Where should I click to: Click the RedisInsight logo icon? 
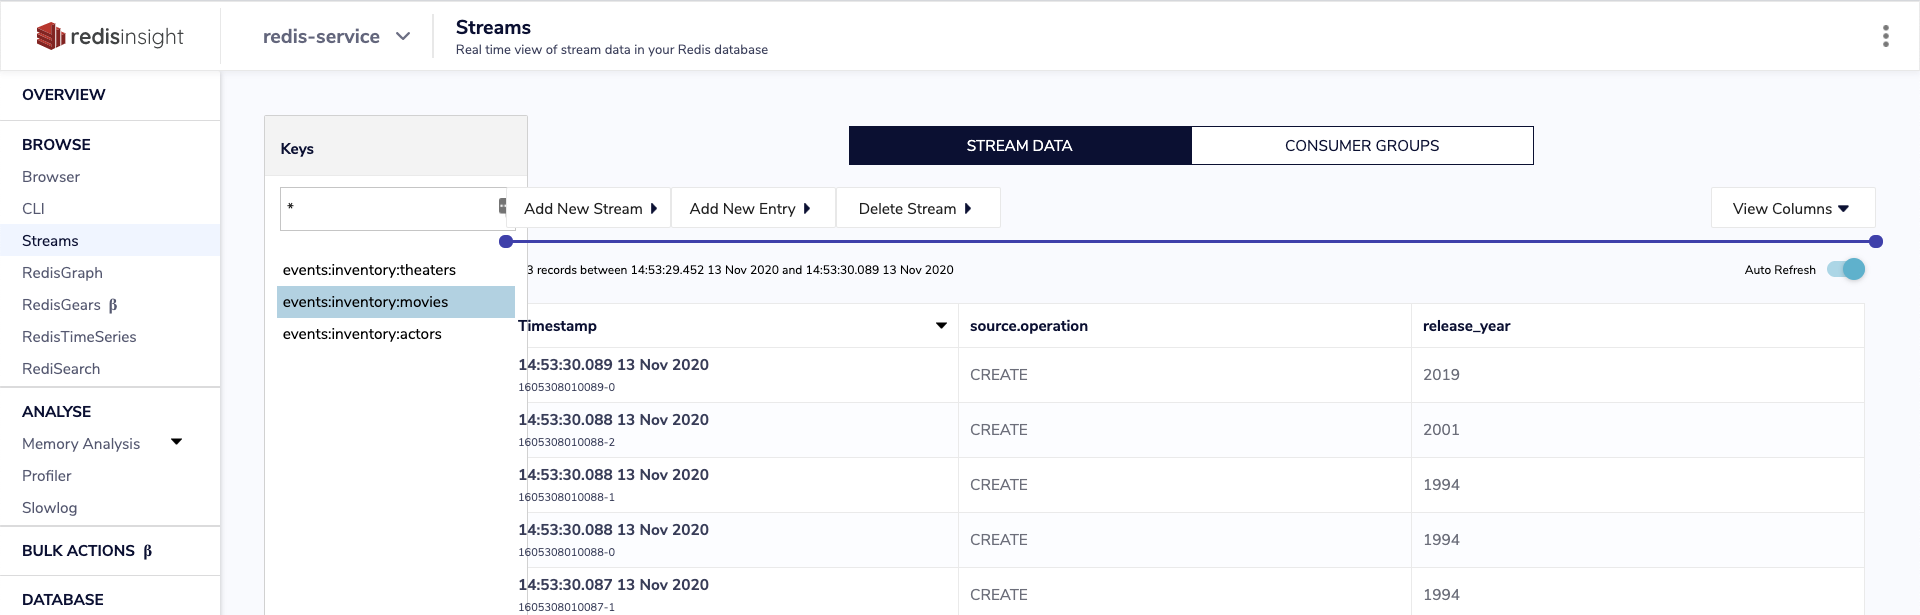pos(50,37)
